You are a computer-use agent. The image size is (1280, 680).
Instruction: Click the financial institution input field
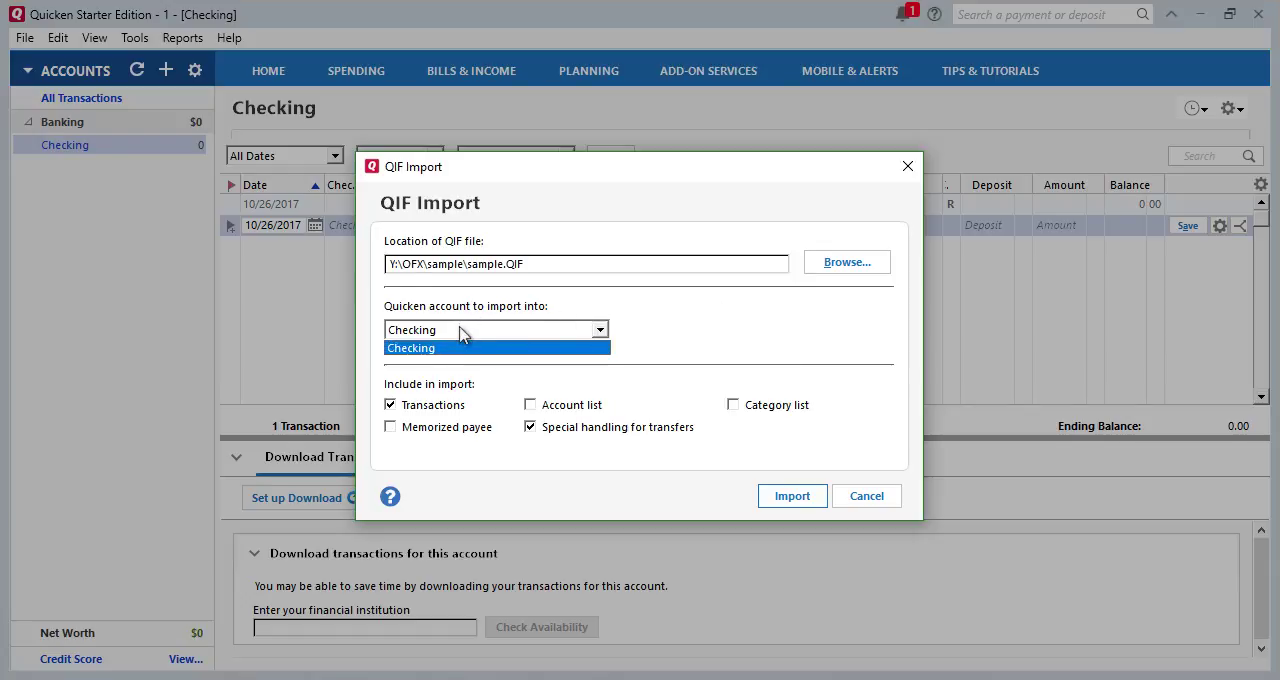(x=365, y=627)
